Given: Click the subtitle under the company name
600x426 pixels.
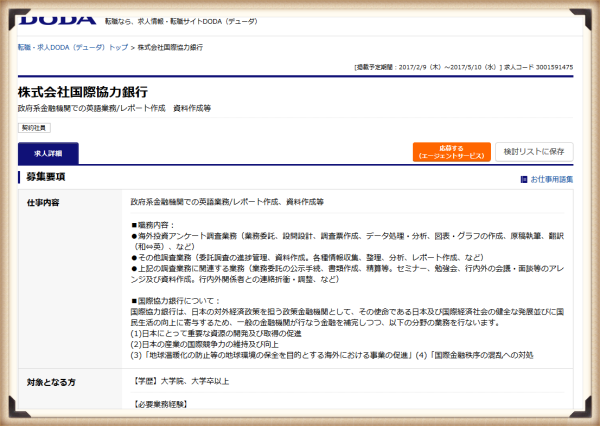Looking at the screenshot, I should click(x=114, y=108).
